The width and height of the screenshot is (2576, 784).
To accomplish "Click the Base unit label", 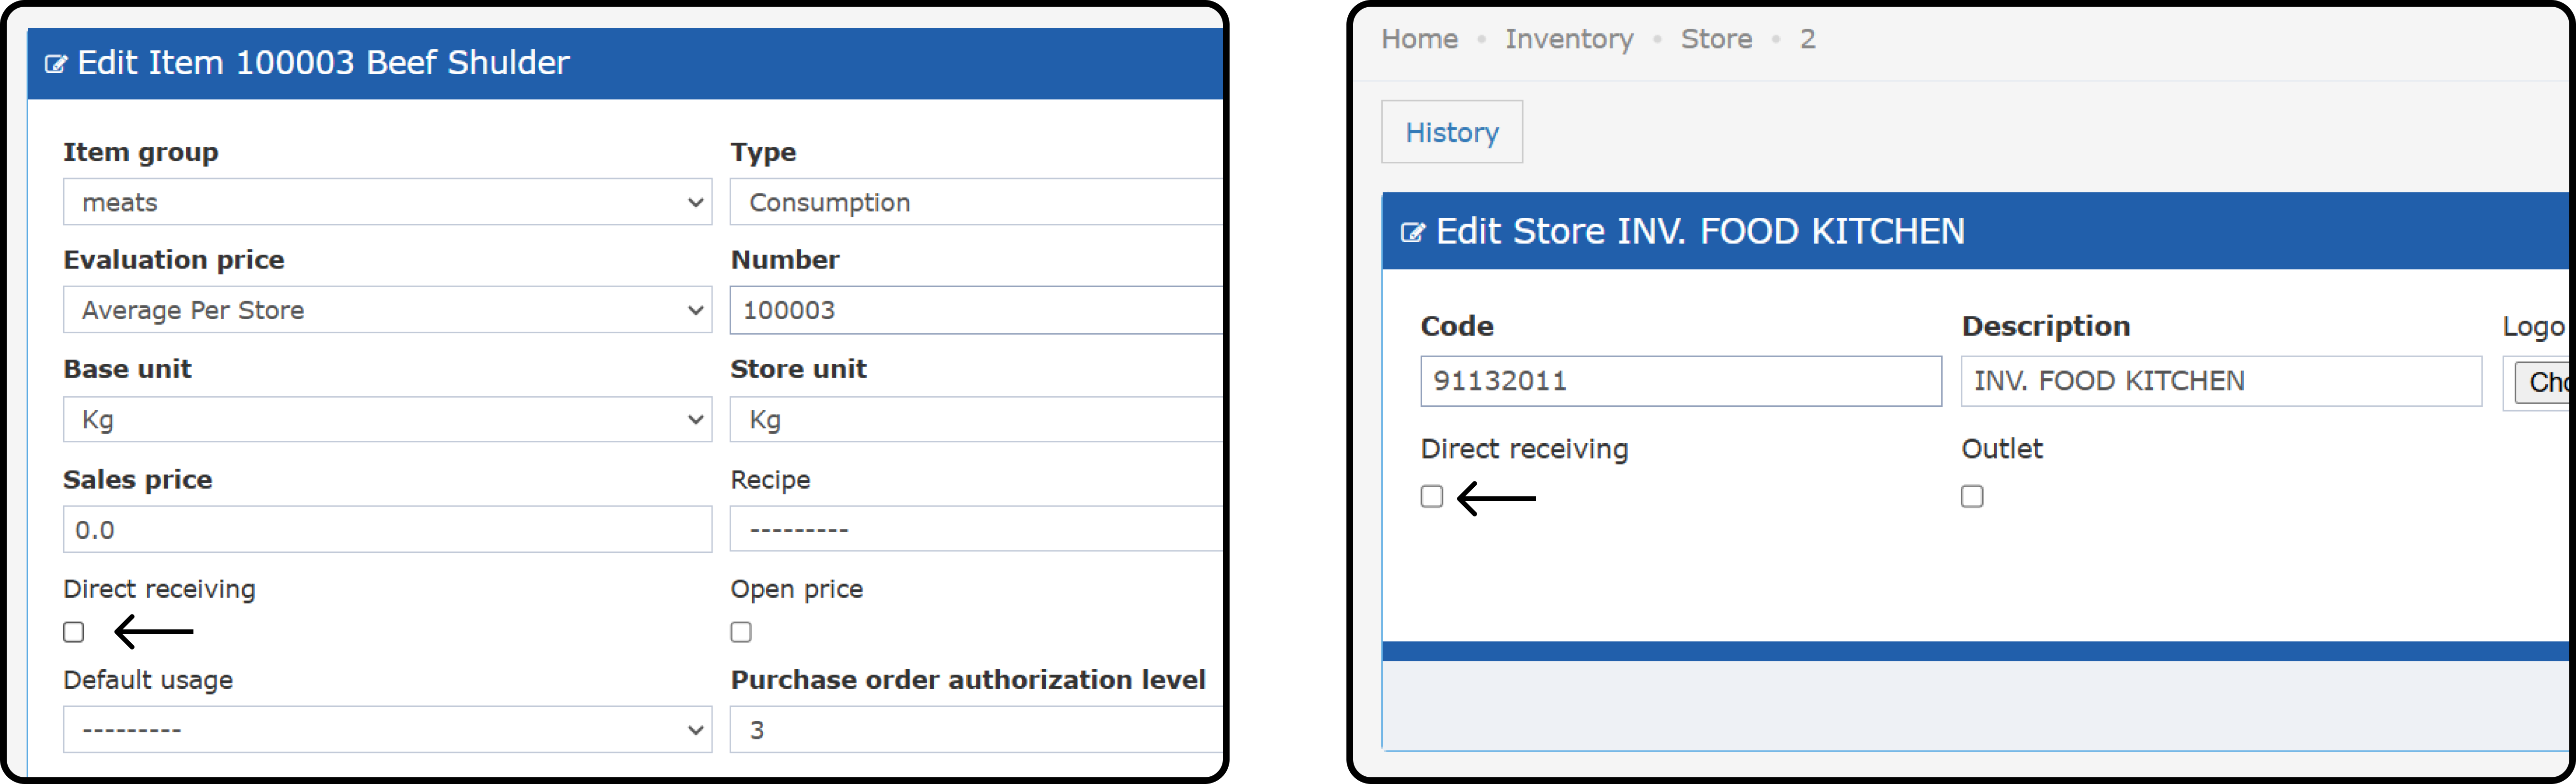I will click(x=127, y=369).
